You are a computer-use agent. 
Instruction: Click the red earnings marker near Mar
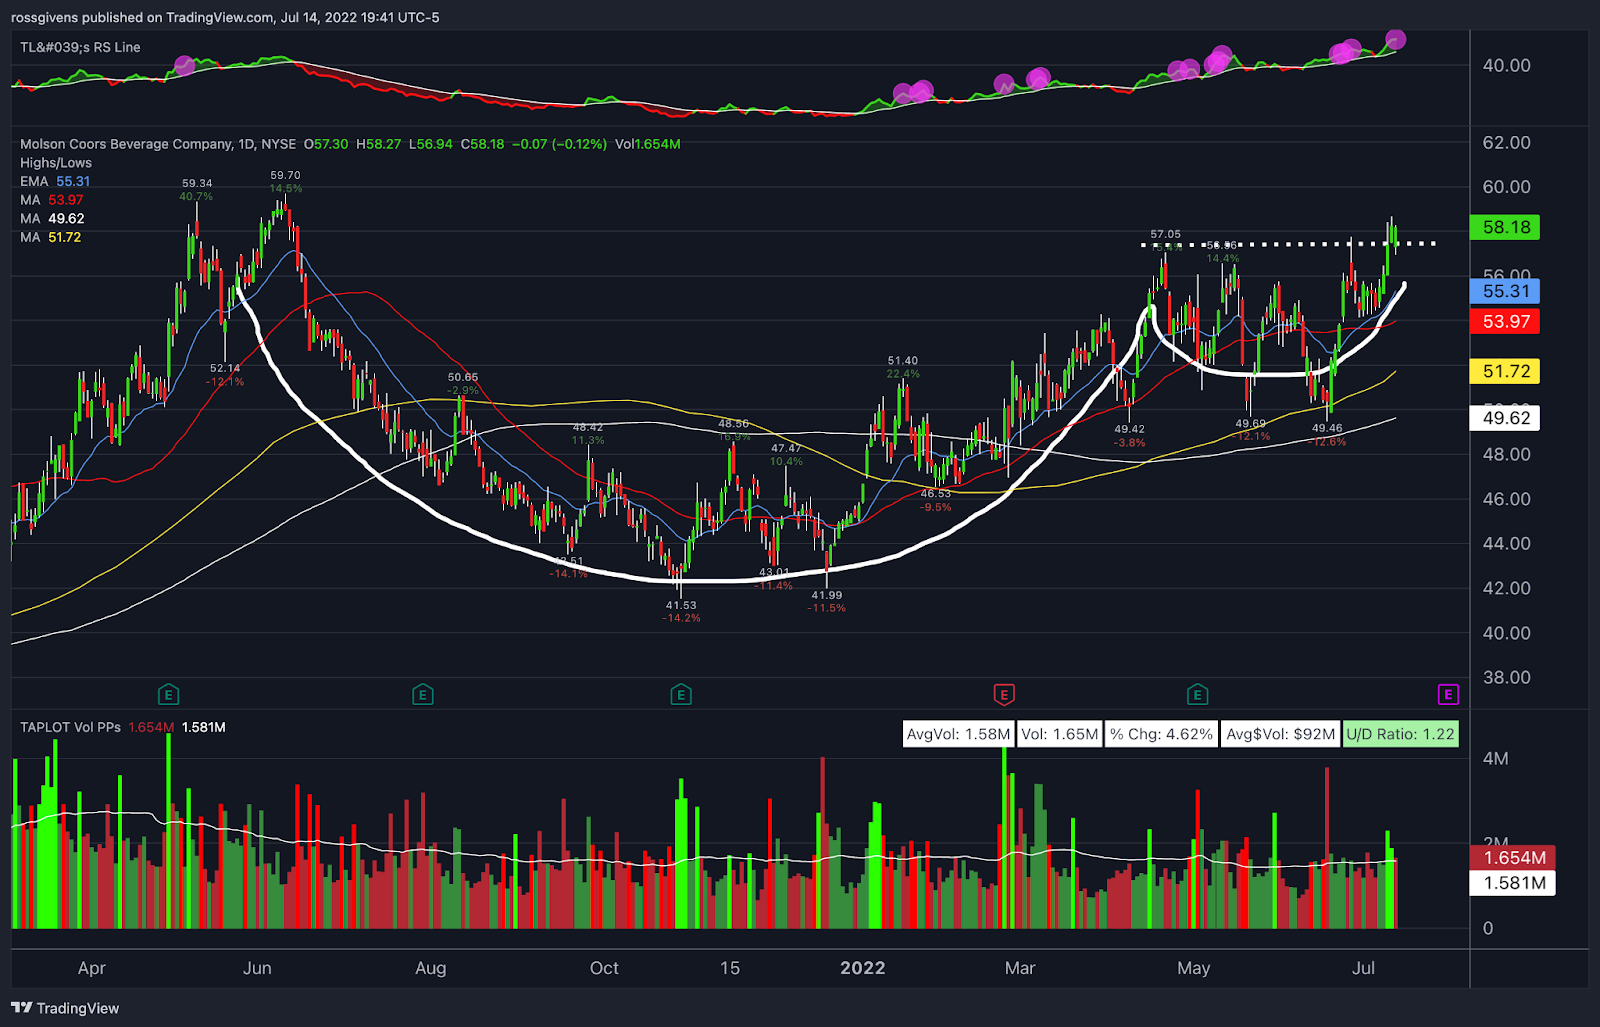pos(1004,694)
